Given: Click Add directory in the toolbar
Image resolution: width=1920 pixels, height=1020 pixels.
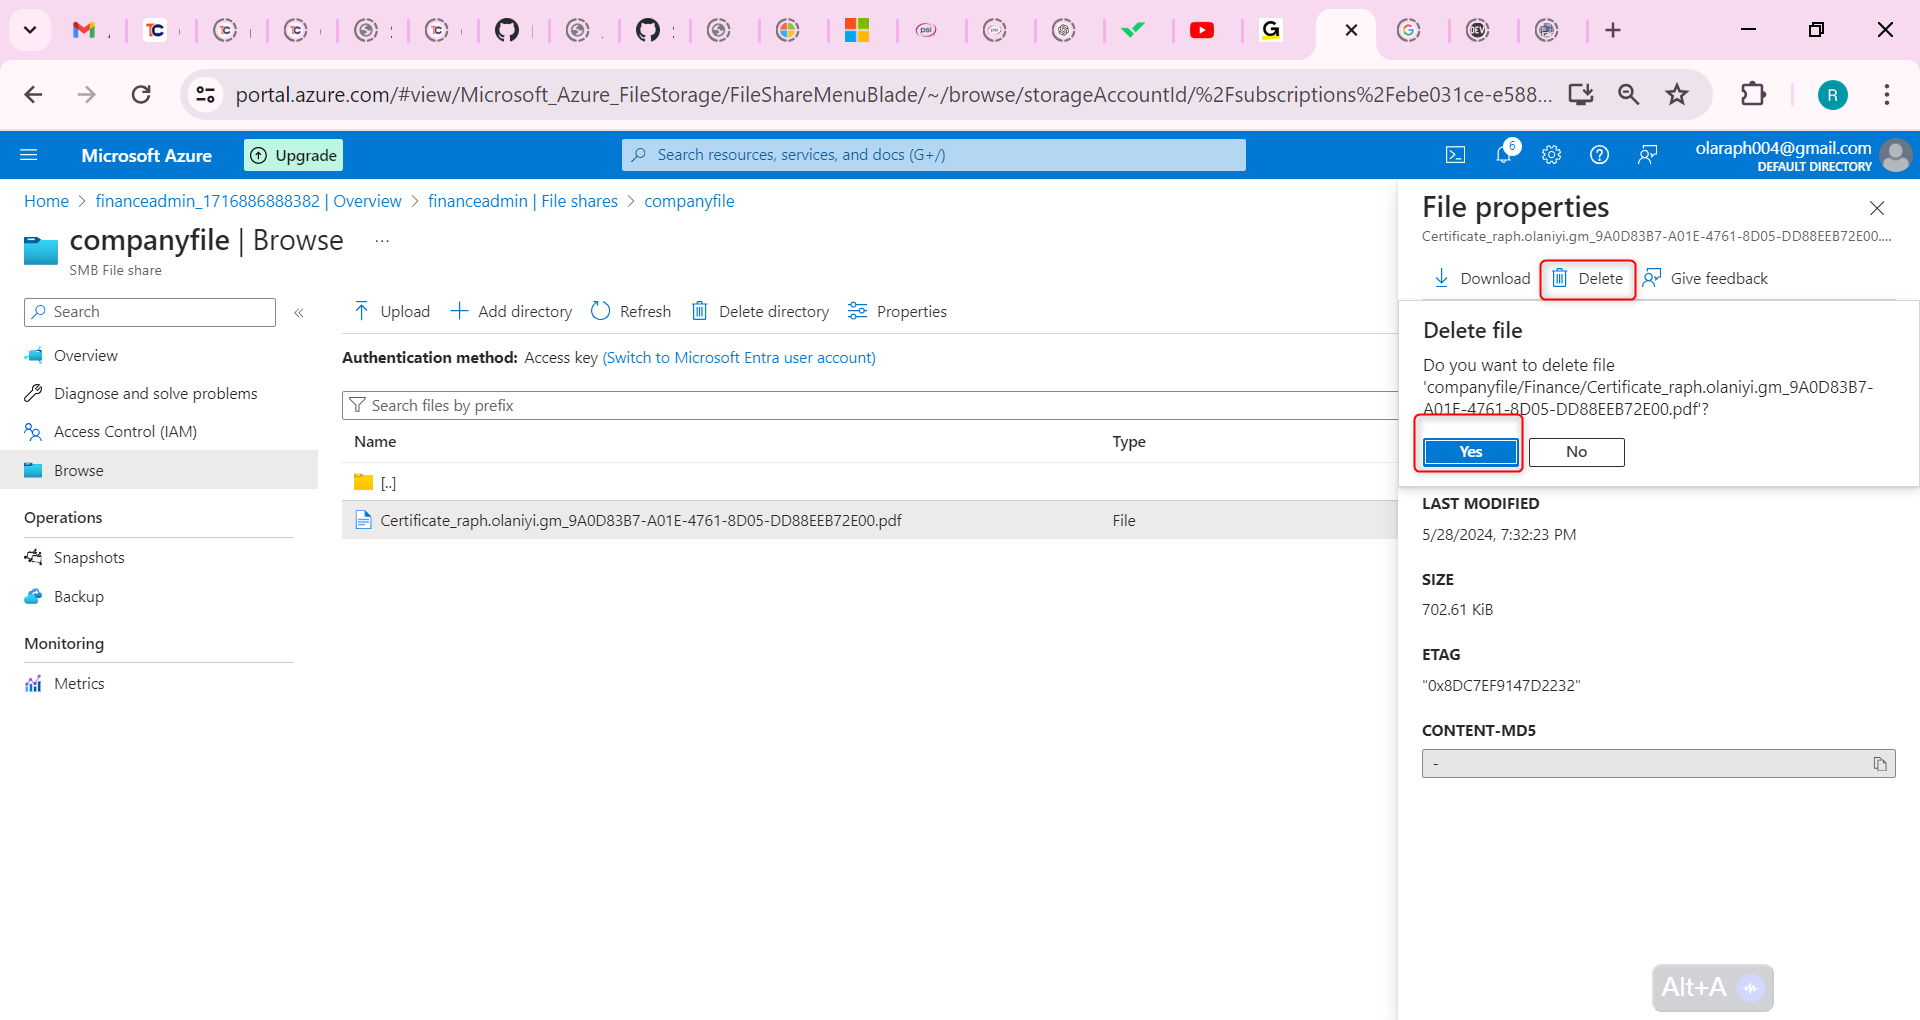Looking at the screenshot, I should pos(511,311).
